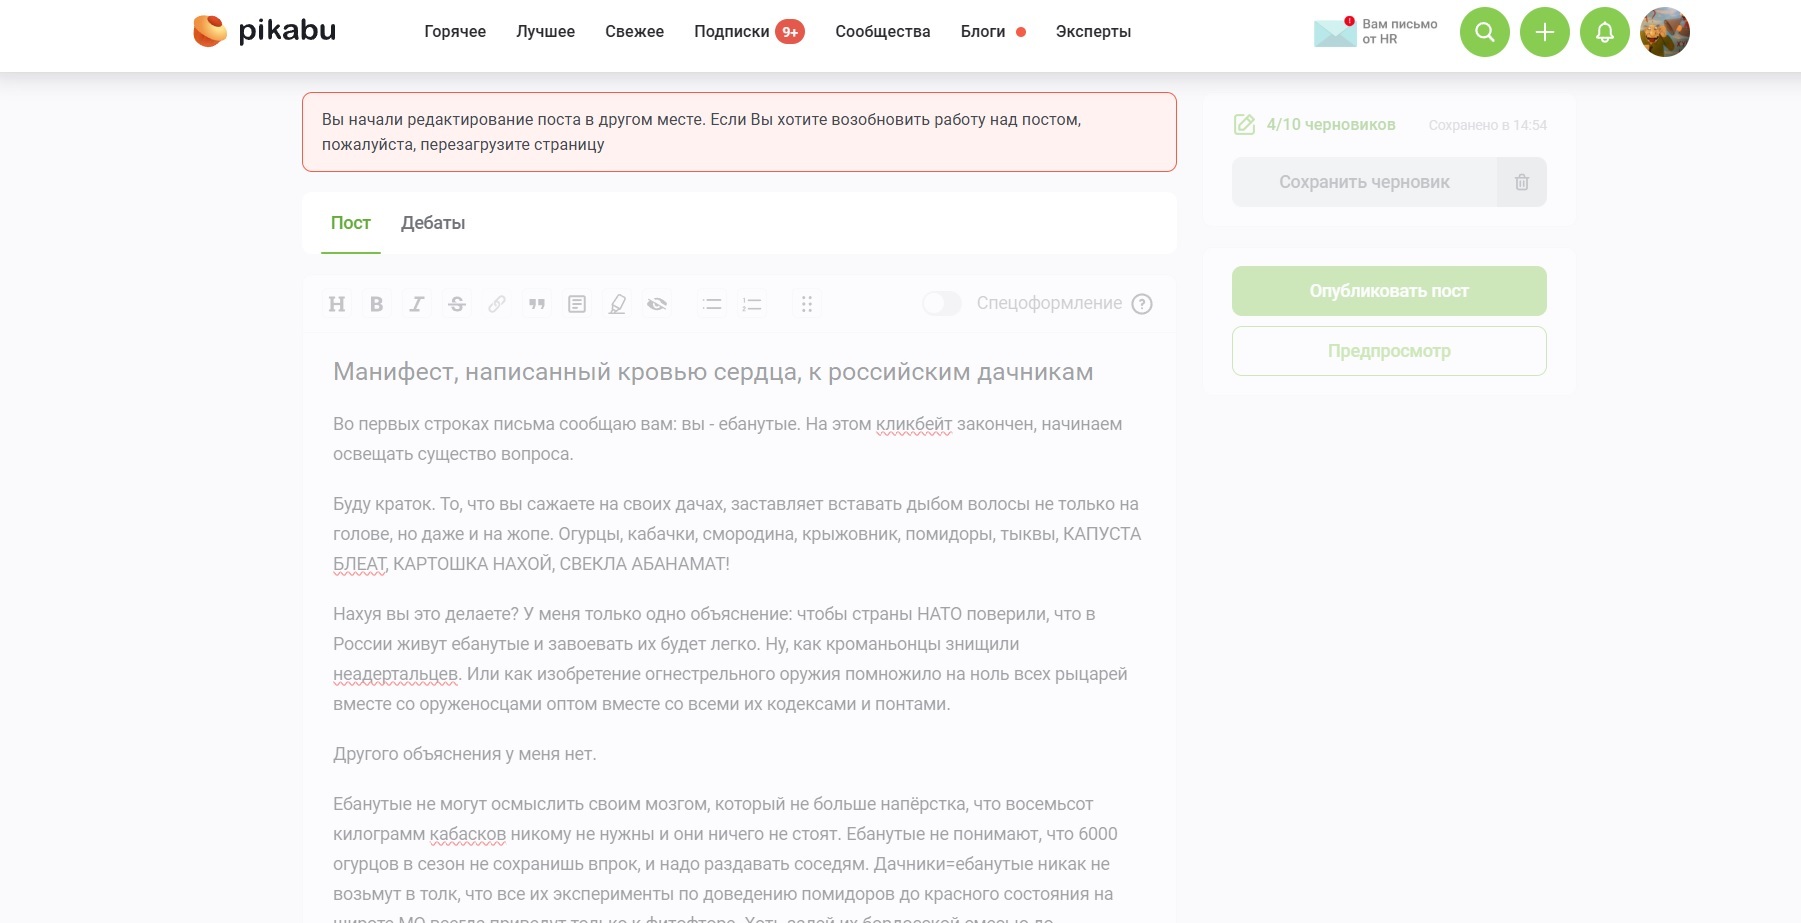Apply italic formatting in editor toolbar

coord(417,304)
